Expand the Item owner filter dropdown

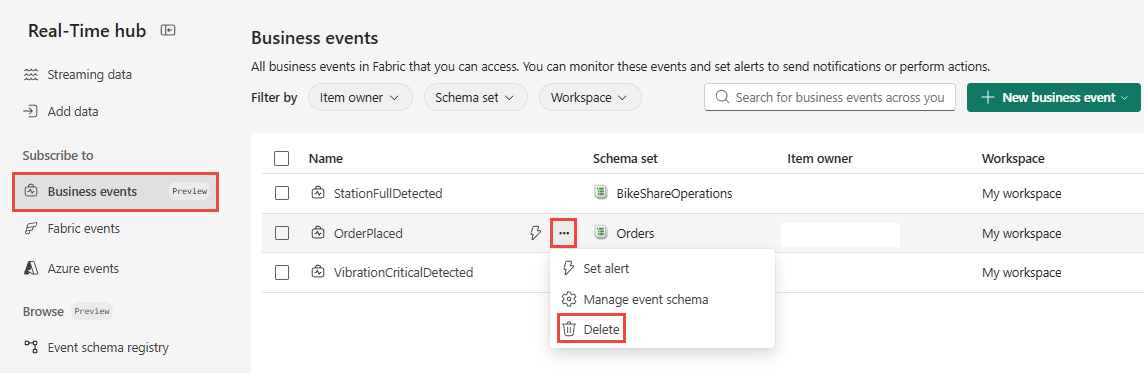click(360, 97)
